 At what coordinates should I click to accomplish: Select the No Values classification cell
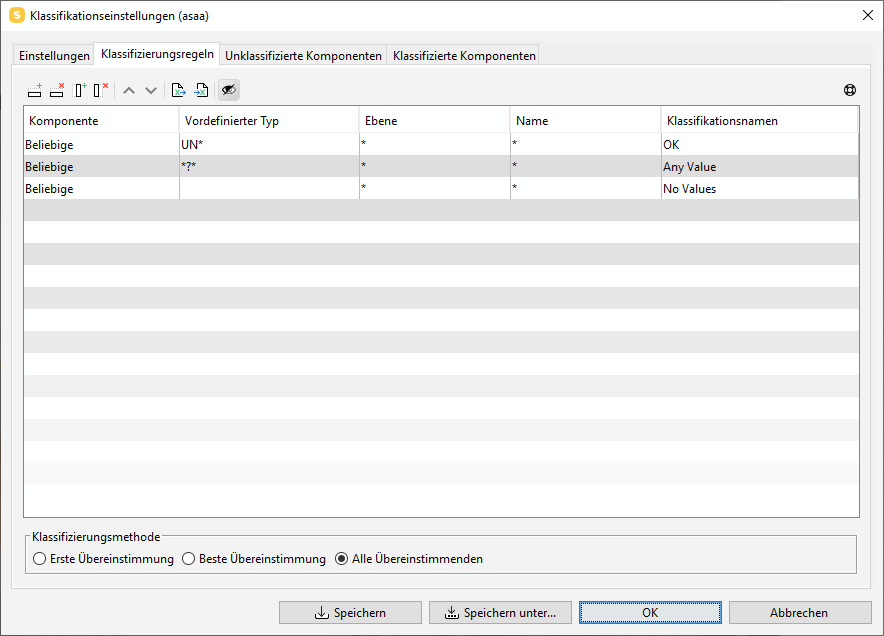760,188
